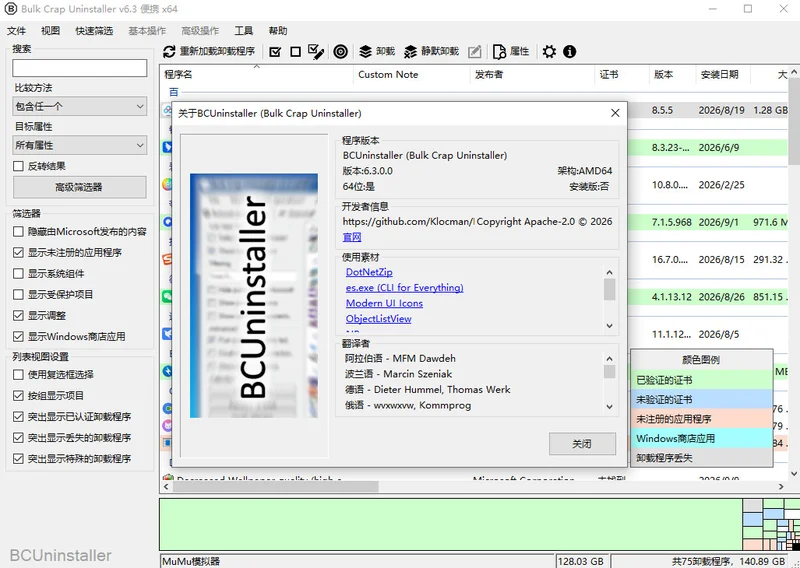Open 目标属性 dropdown 所有属性
Viewport: 800px width, 568px height.
click(x=80, y=145)
